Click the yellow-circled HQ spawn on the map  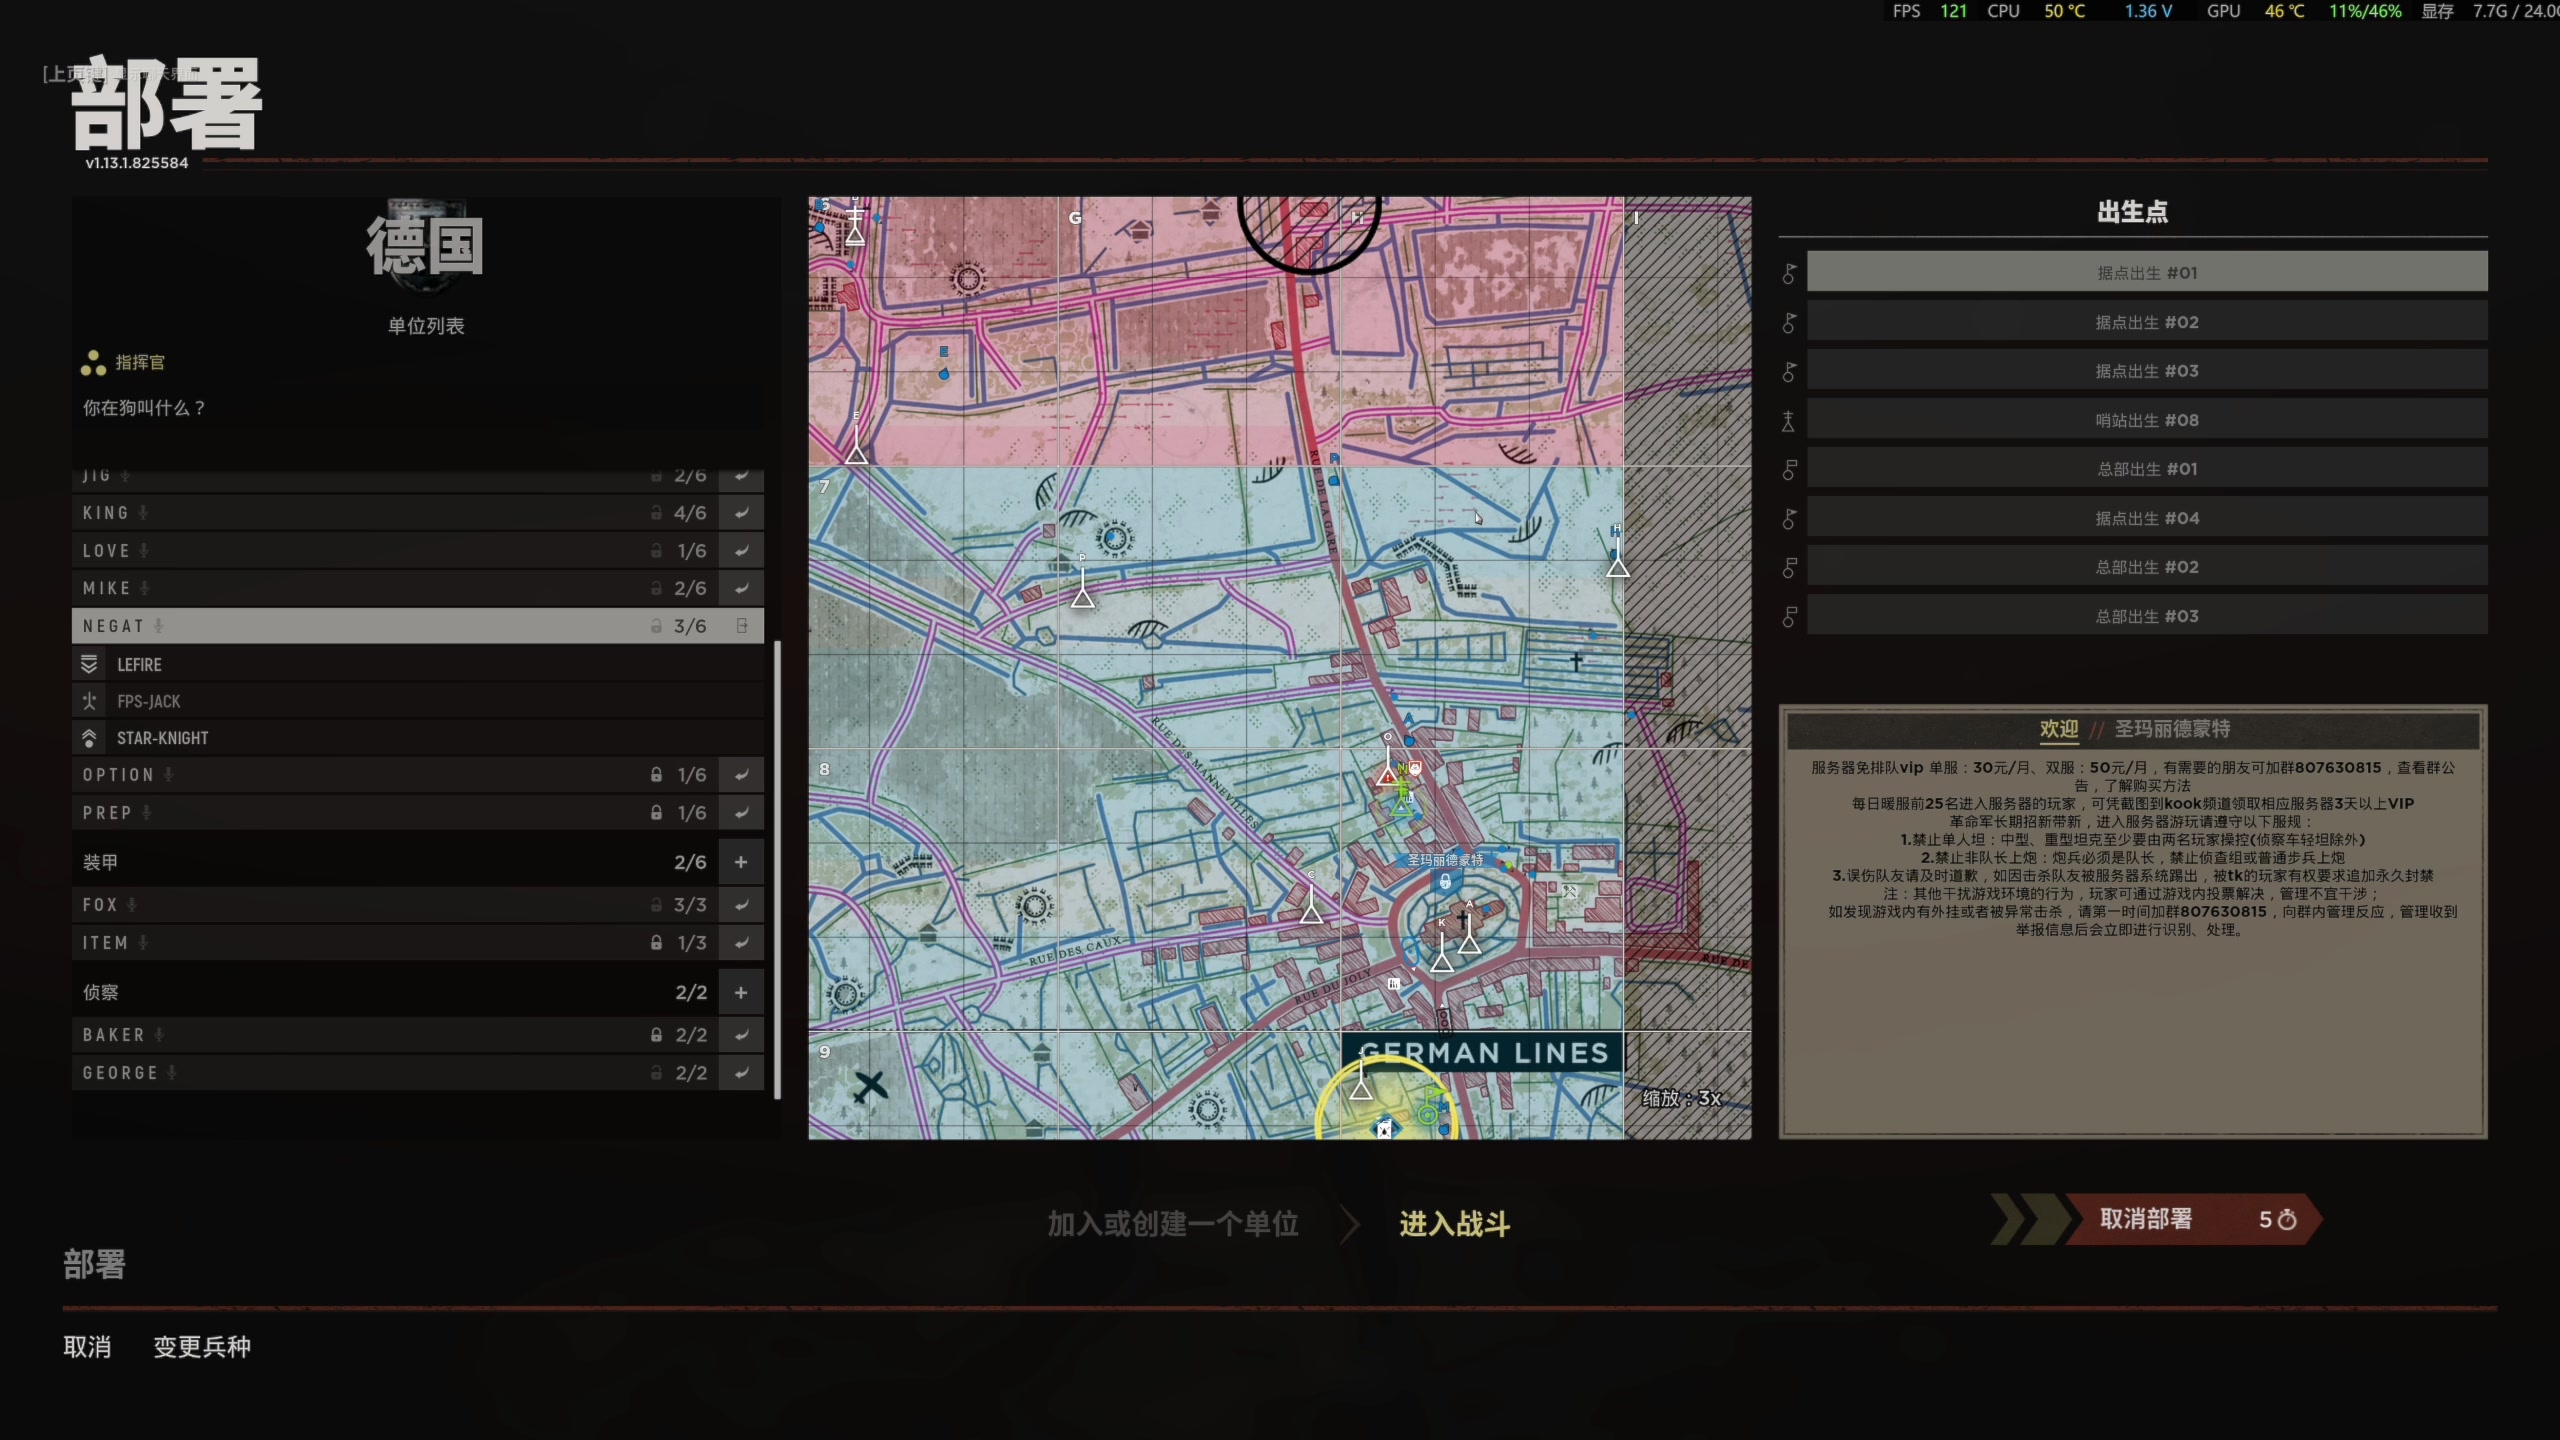click(x=1385, y=1100)
